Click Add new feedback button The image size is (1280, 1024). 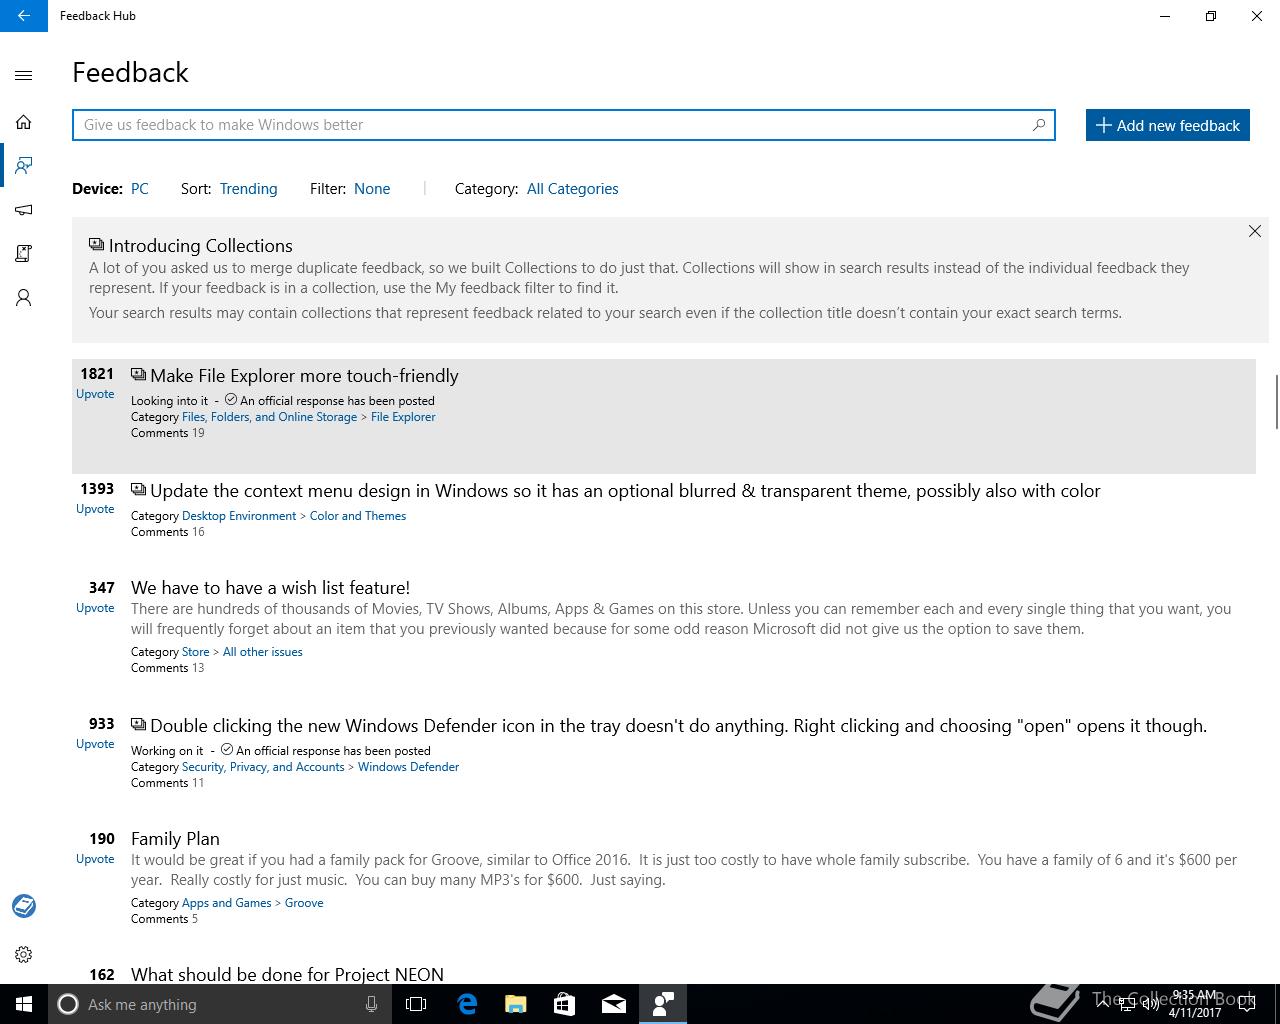click(x=1168, y=125)
